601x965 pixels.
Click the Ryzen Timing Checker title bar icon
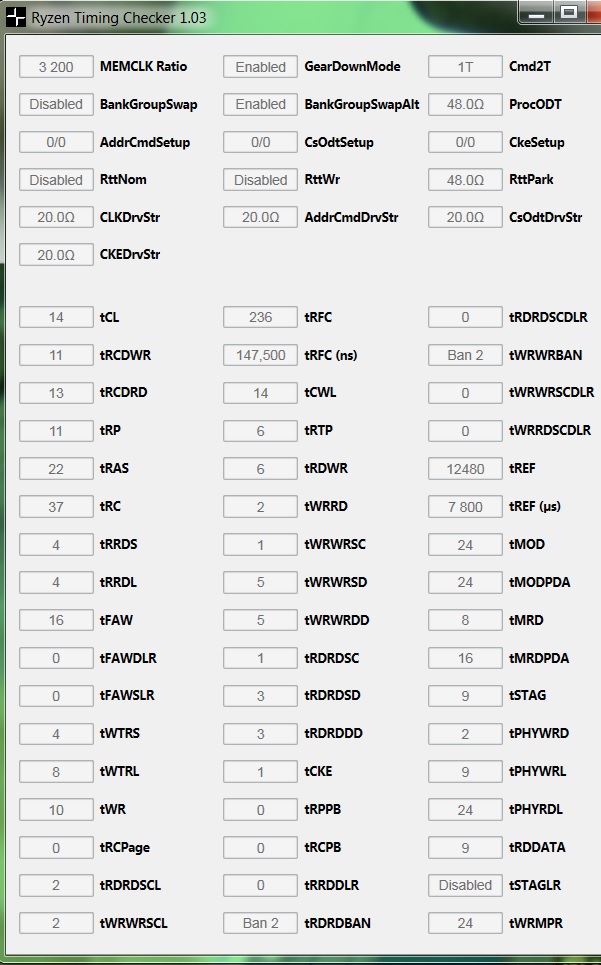[x=16, y=17]
